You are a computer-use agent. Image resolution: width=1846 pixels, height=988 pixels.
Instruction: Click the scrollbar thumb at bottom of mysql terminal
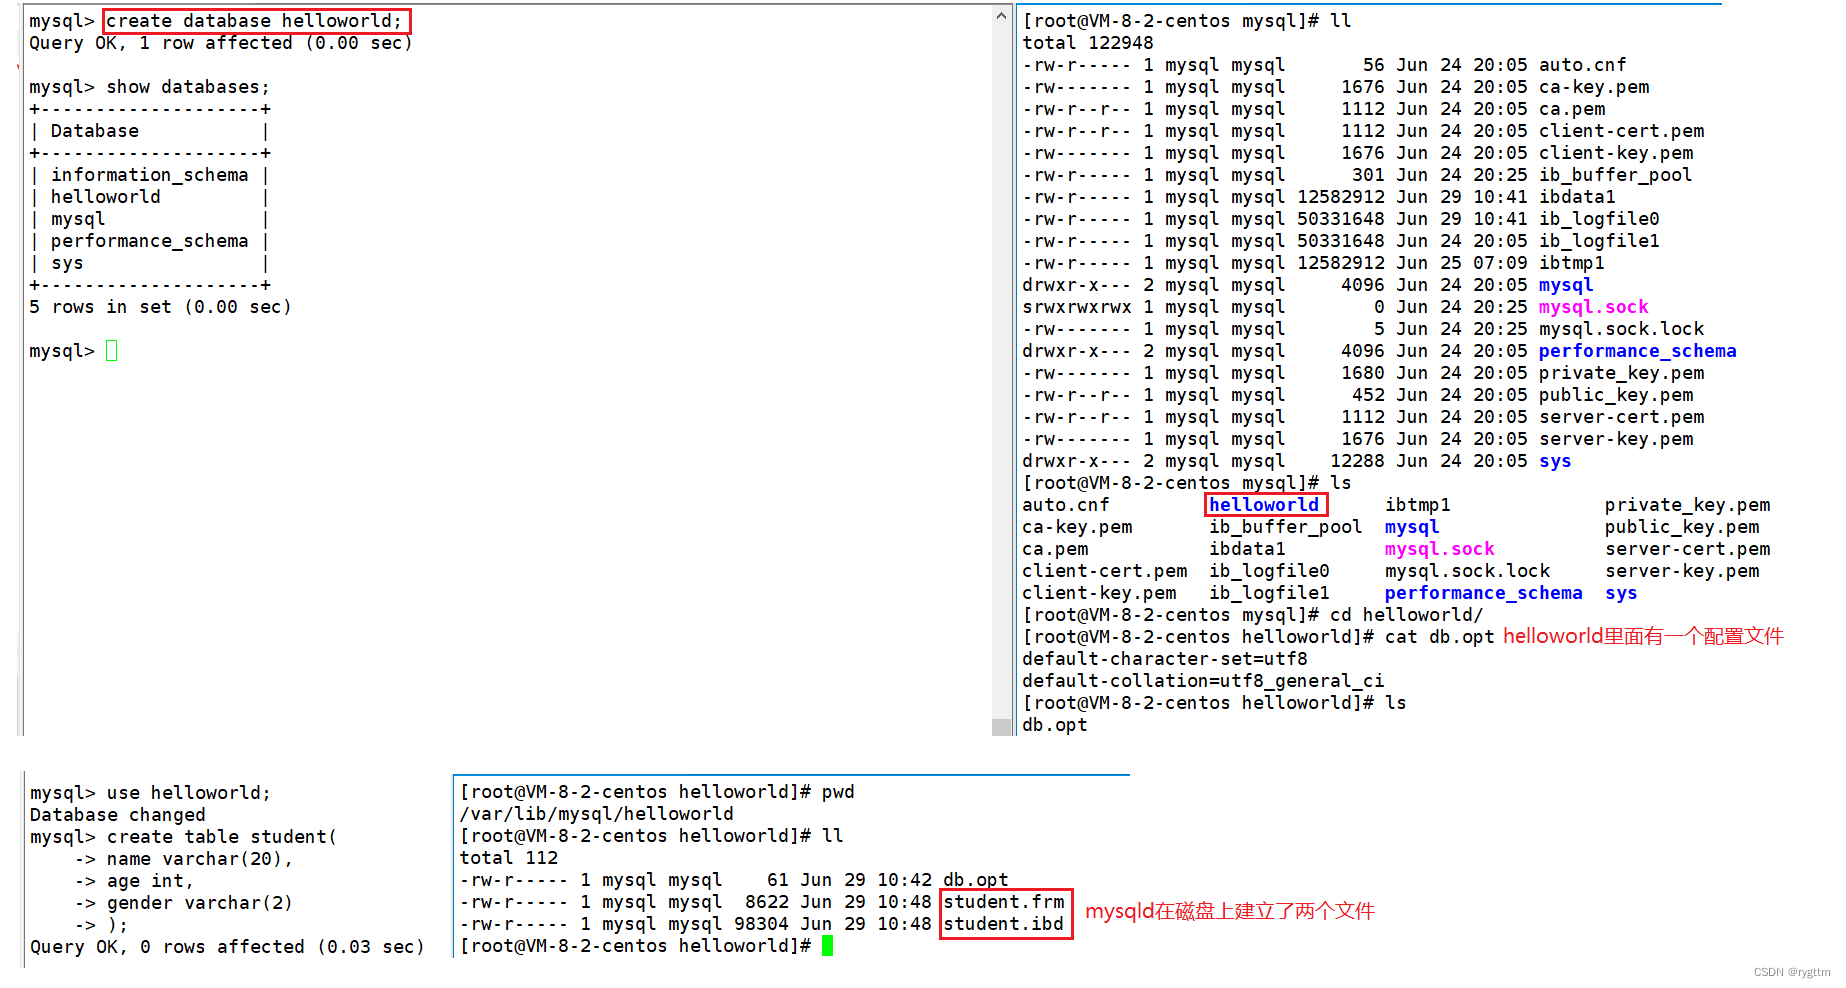point(1002,727)
